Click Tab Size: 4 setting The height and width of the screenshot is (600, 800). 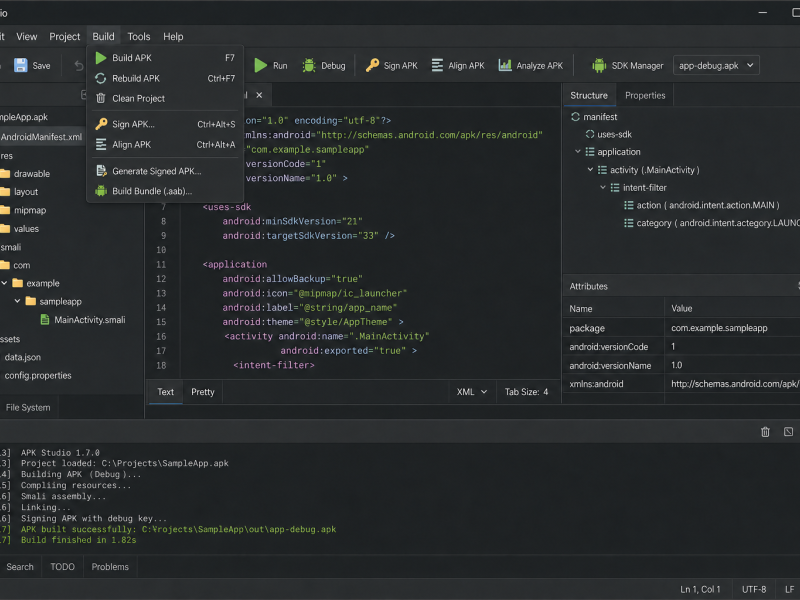tap(526, 392)
